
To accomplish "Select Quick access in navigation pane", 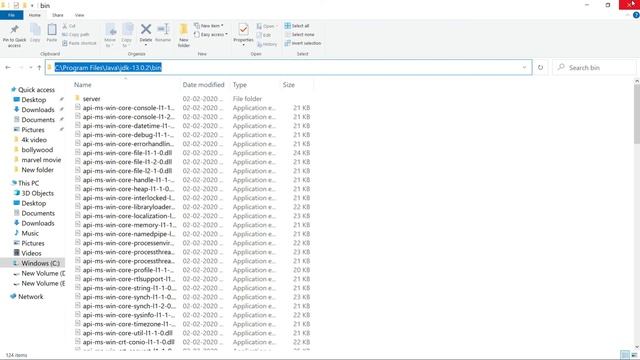I will 36,90.
